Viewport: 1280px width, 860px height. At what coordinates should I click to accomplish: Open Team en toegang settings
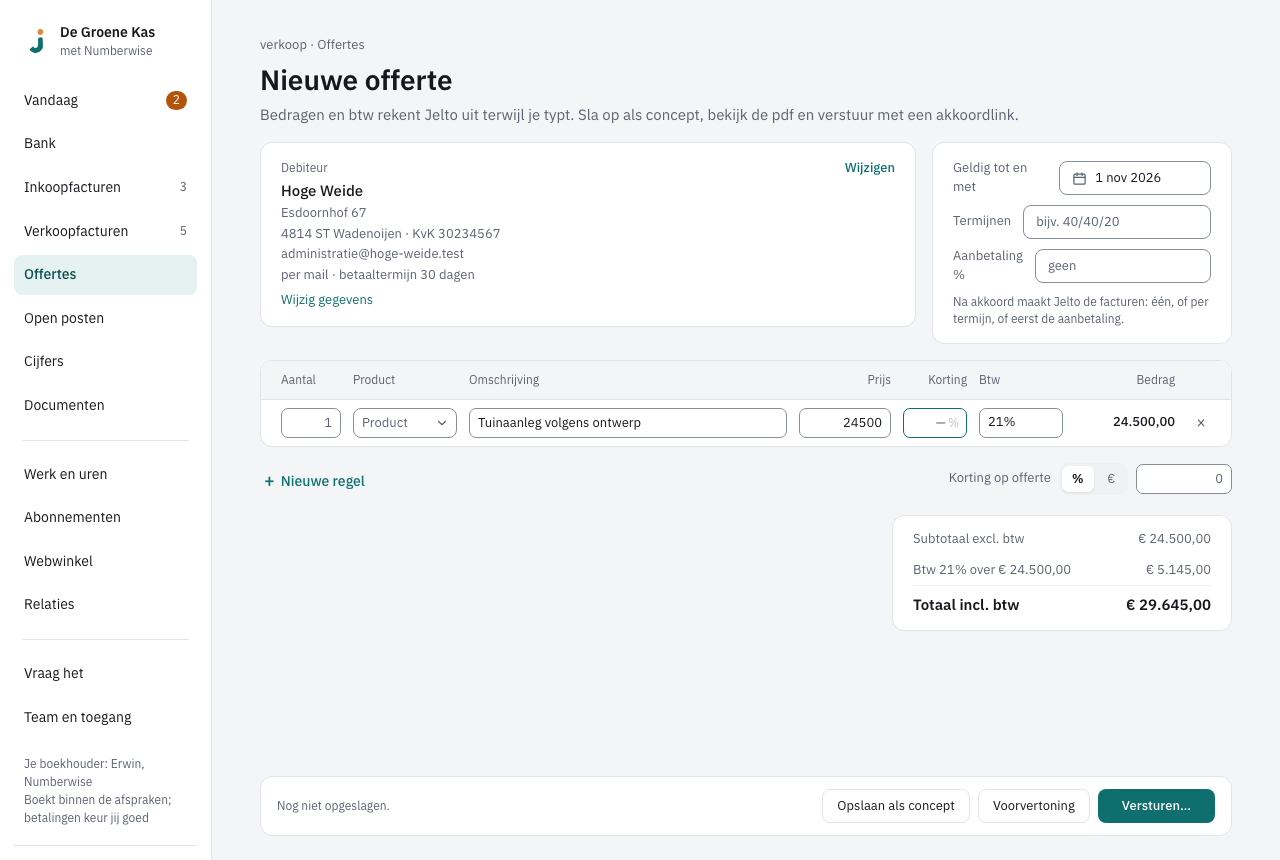click(x=105, y=717)
